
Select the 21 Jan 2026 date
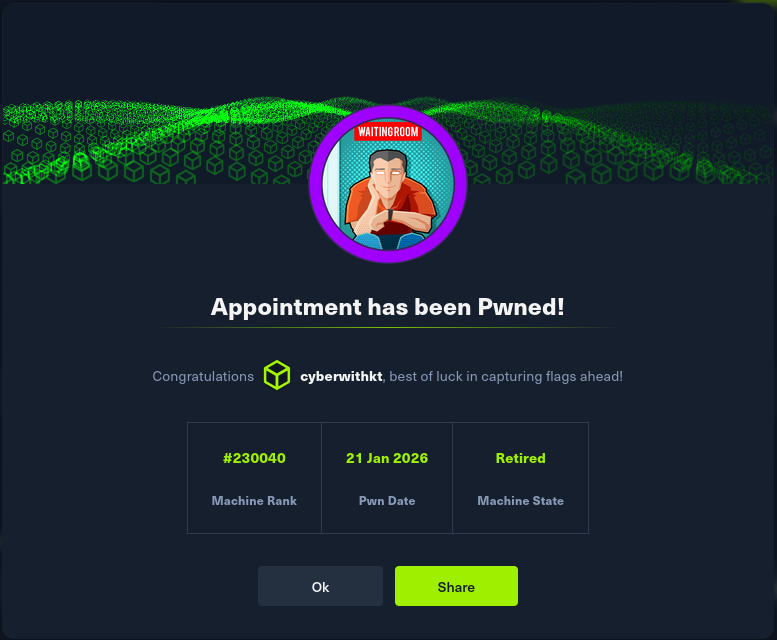387,458
